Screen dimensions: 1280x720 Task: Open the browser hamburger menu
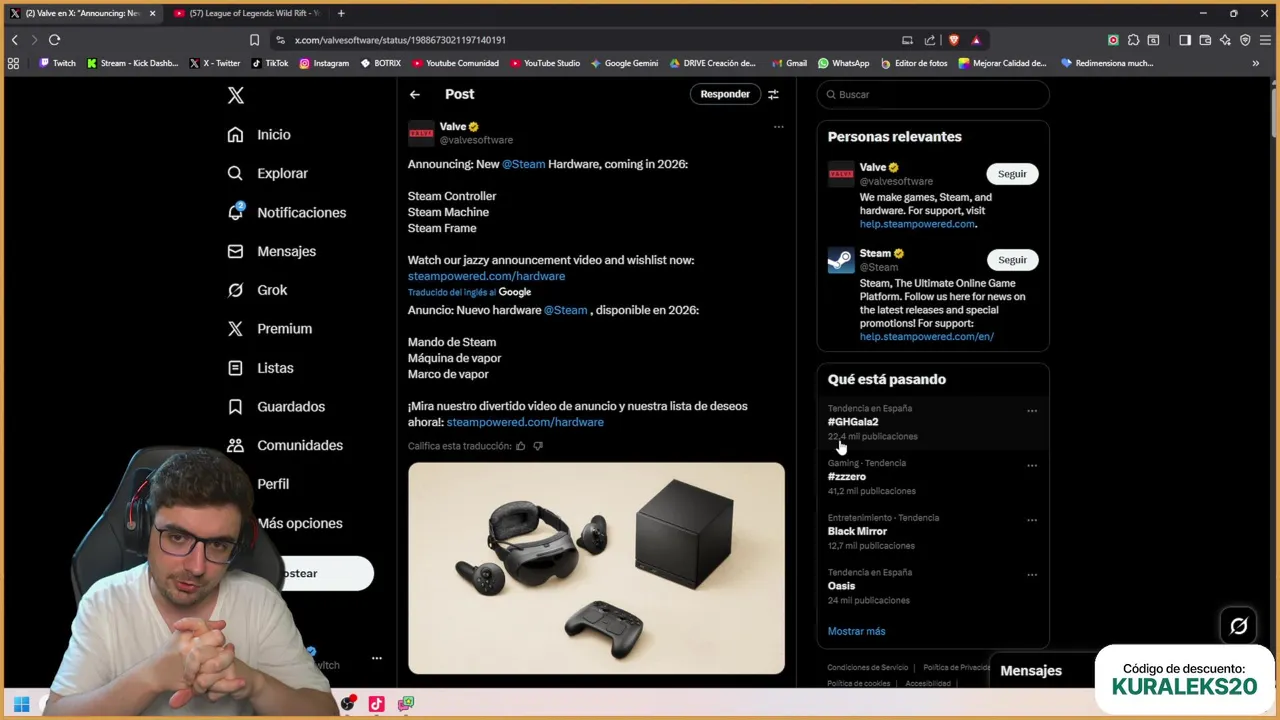1265,40
